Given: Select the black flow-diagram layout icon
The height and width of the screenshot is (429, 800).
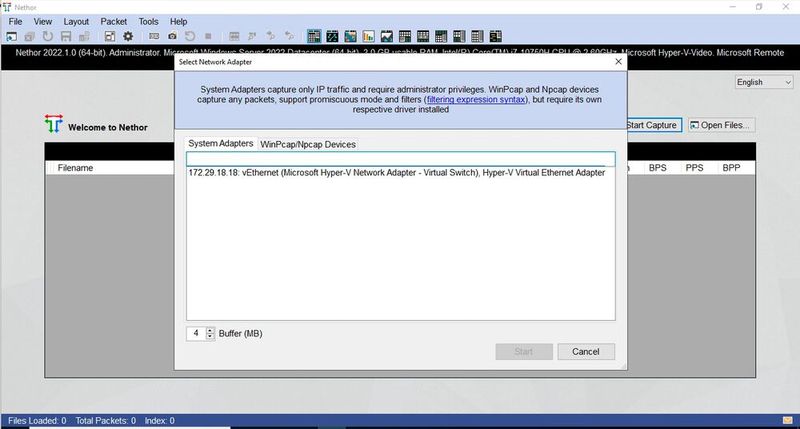Looking at the screenshot, I should (x=495, y=36).
